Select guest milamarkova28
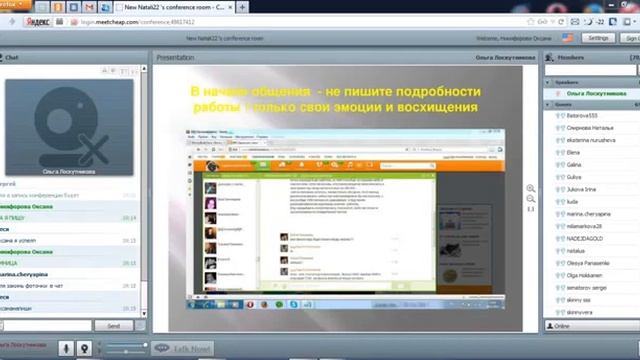 tap(584, 226)
